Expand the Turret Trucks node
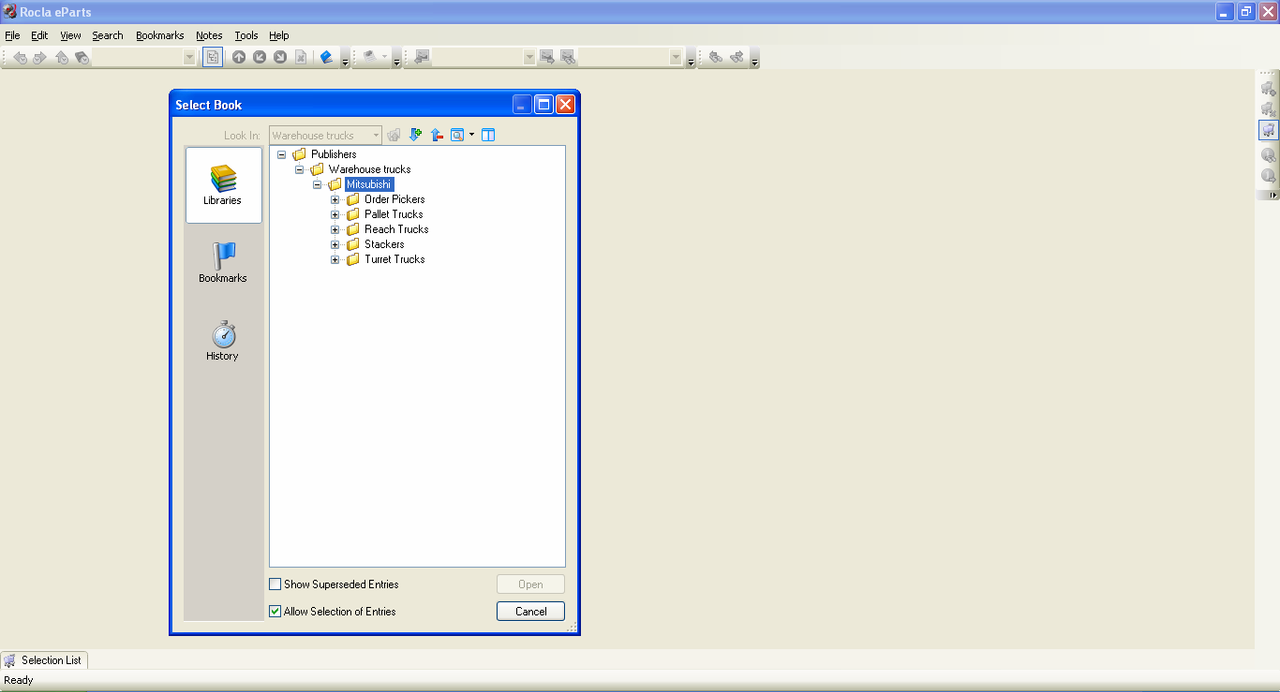Viewport: 1280px width, 692px height. coord(335,259)
